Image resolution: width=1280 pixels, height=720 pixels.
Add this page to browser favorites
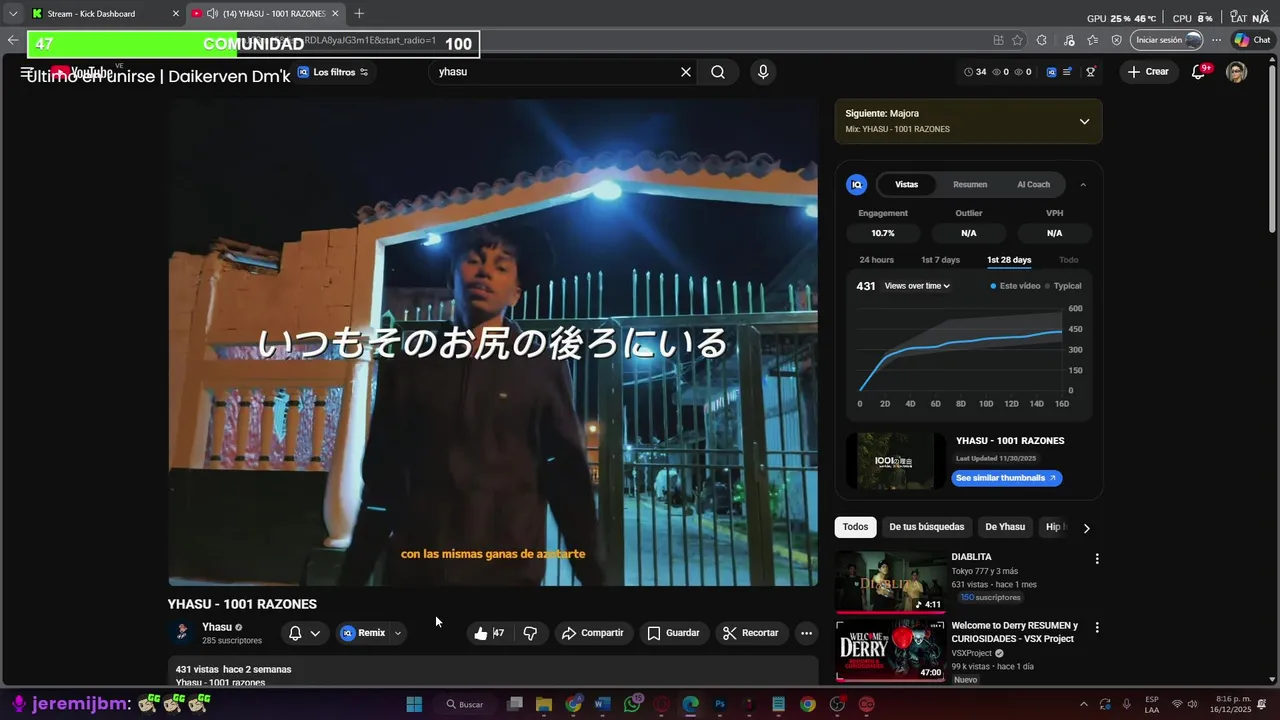[x=1018, y=40]
